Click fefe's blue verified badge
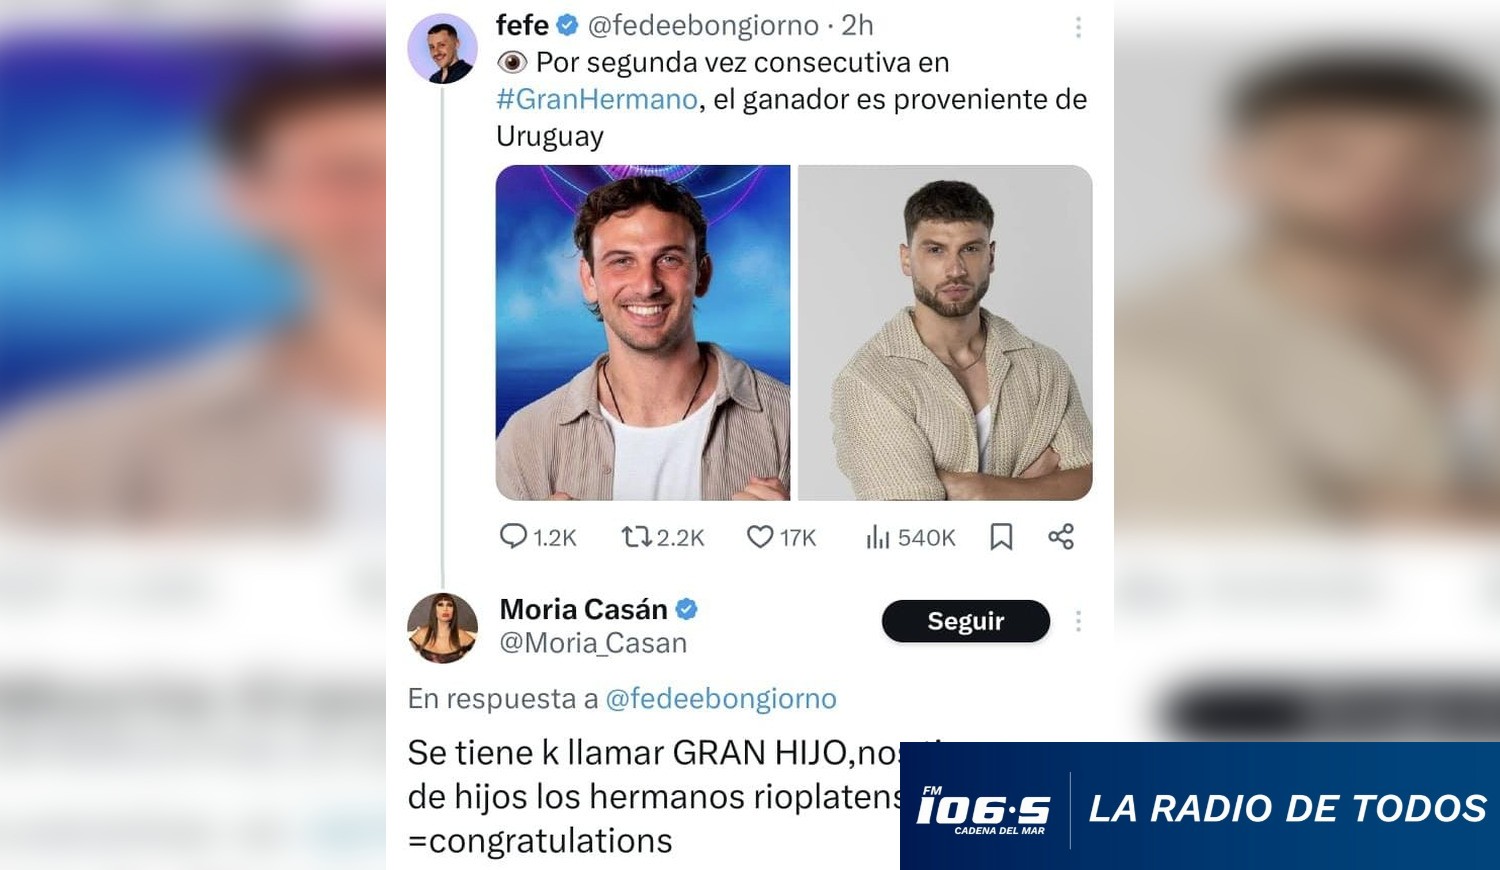This screenshot has height=870, width=1500. 567,25
